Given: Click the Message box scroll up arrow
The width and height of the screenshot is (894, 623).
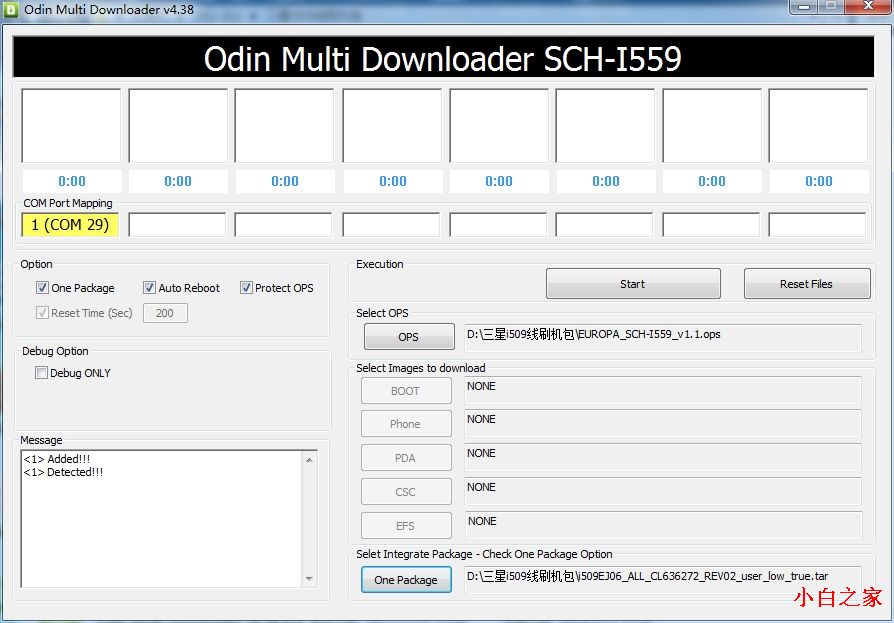Looking at the screenshot, I should [309, 459].
